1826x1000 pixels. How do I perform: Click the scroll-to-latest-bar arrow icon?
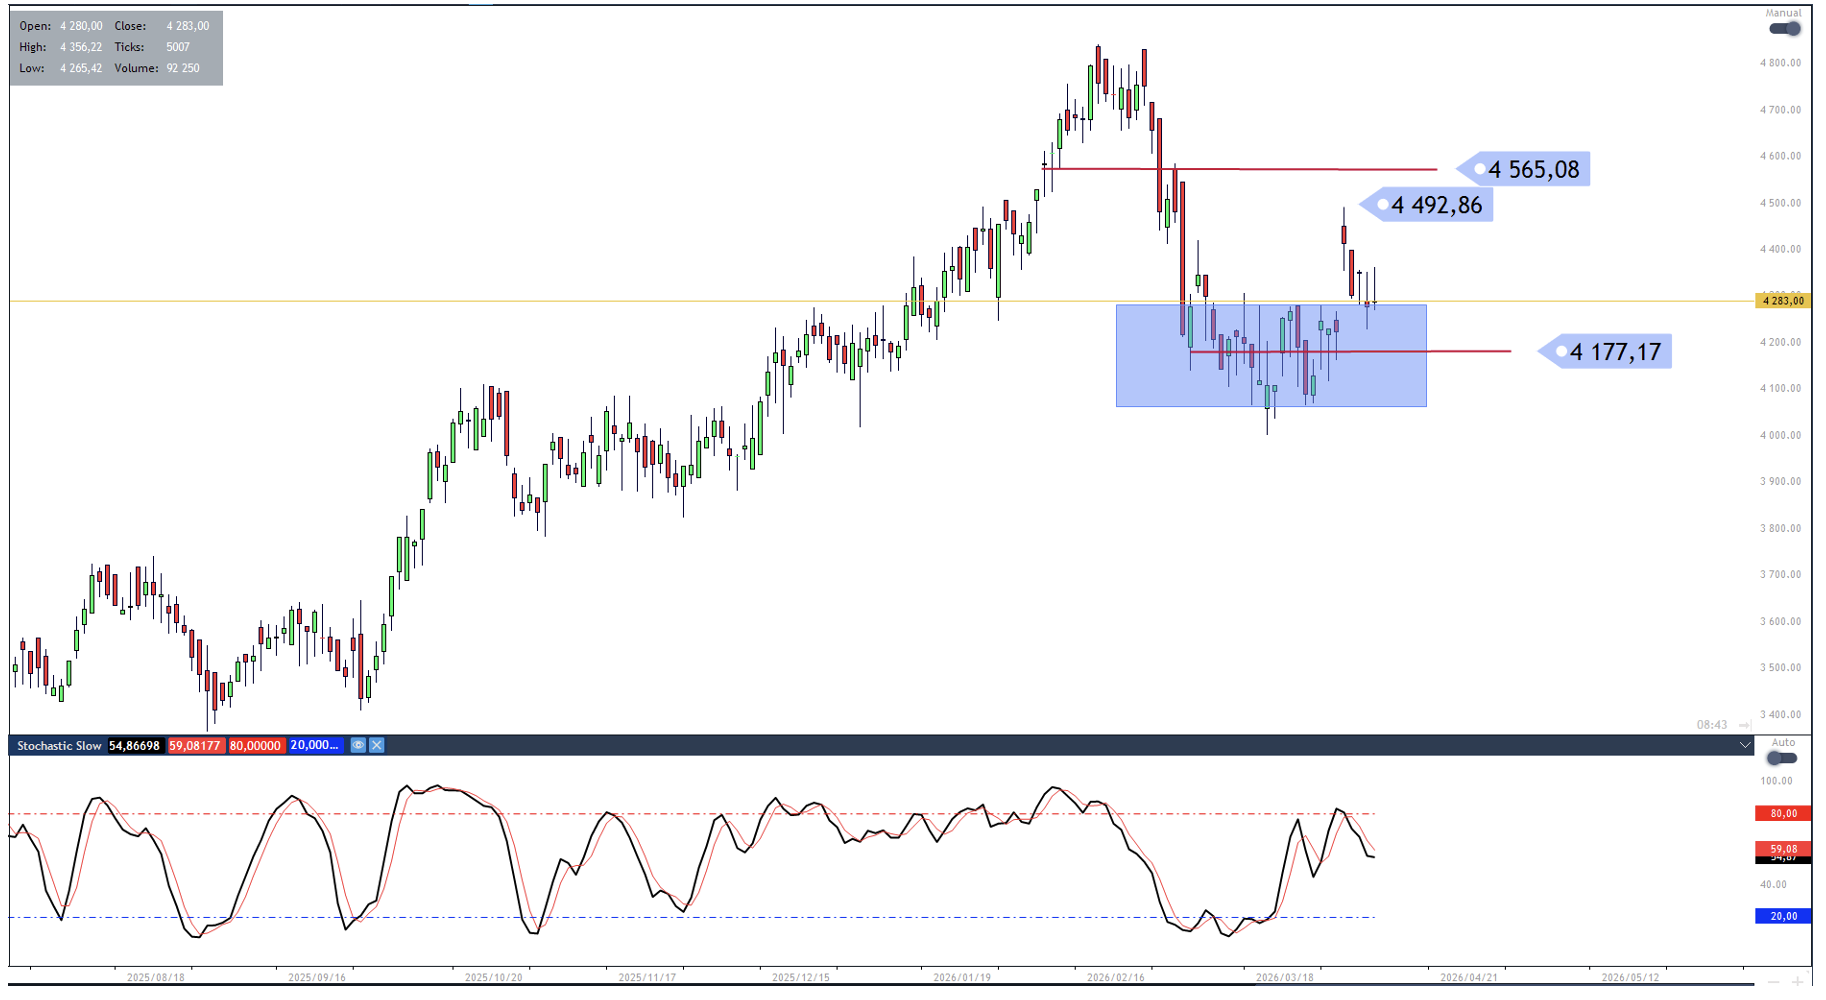[x=1744, y=725]
